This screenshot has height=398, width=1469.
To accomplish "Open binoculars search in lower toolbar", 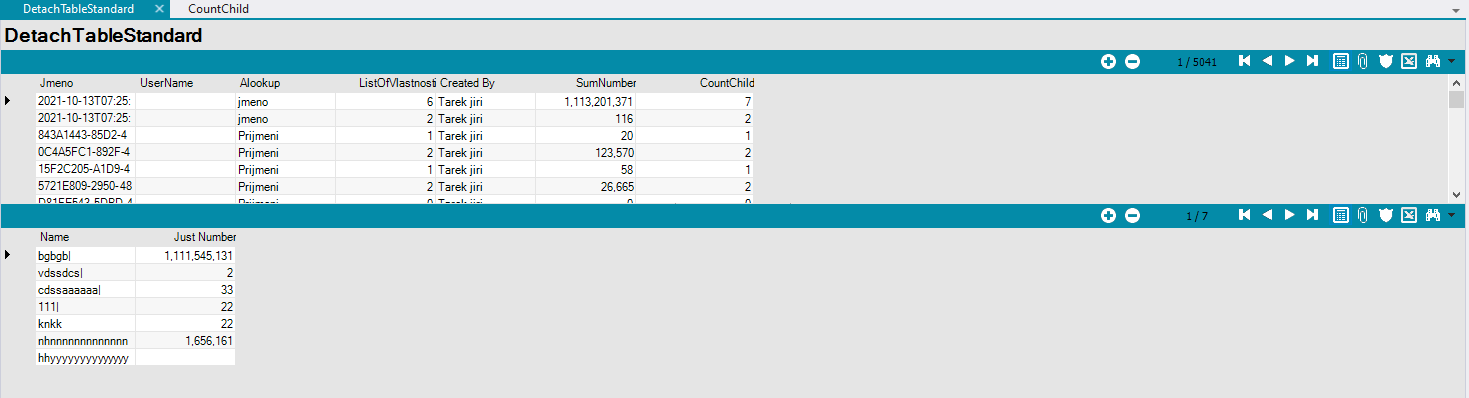I will click(x=1433, y=215).
